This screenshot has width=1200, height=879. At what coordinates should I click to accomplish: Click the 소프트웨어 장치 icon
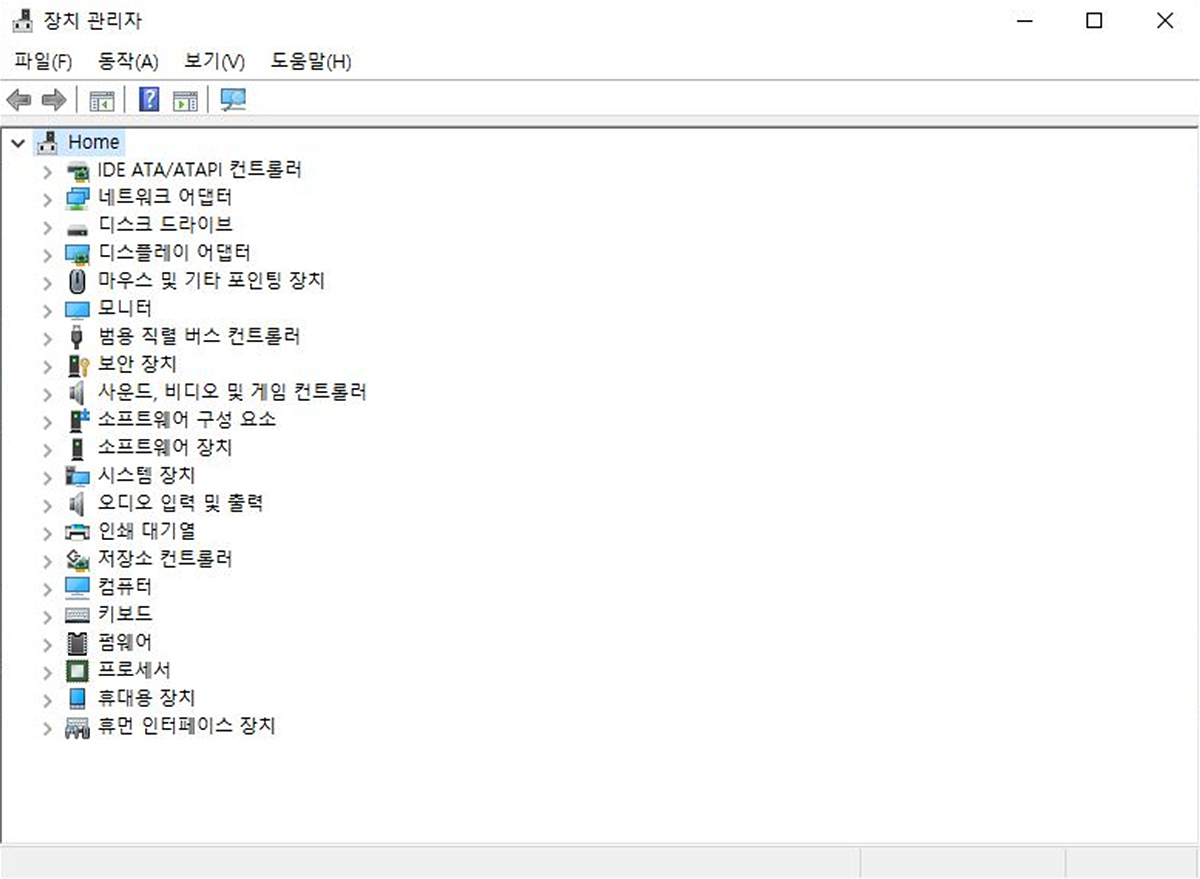(77, 448)
